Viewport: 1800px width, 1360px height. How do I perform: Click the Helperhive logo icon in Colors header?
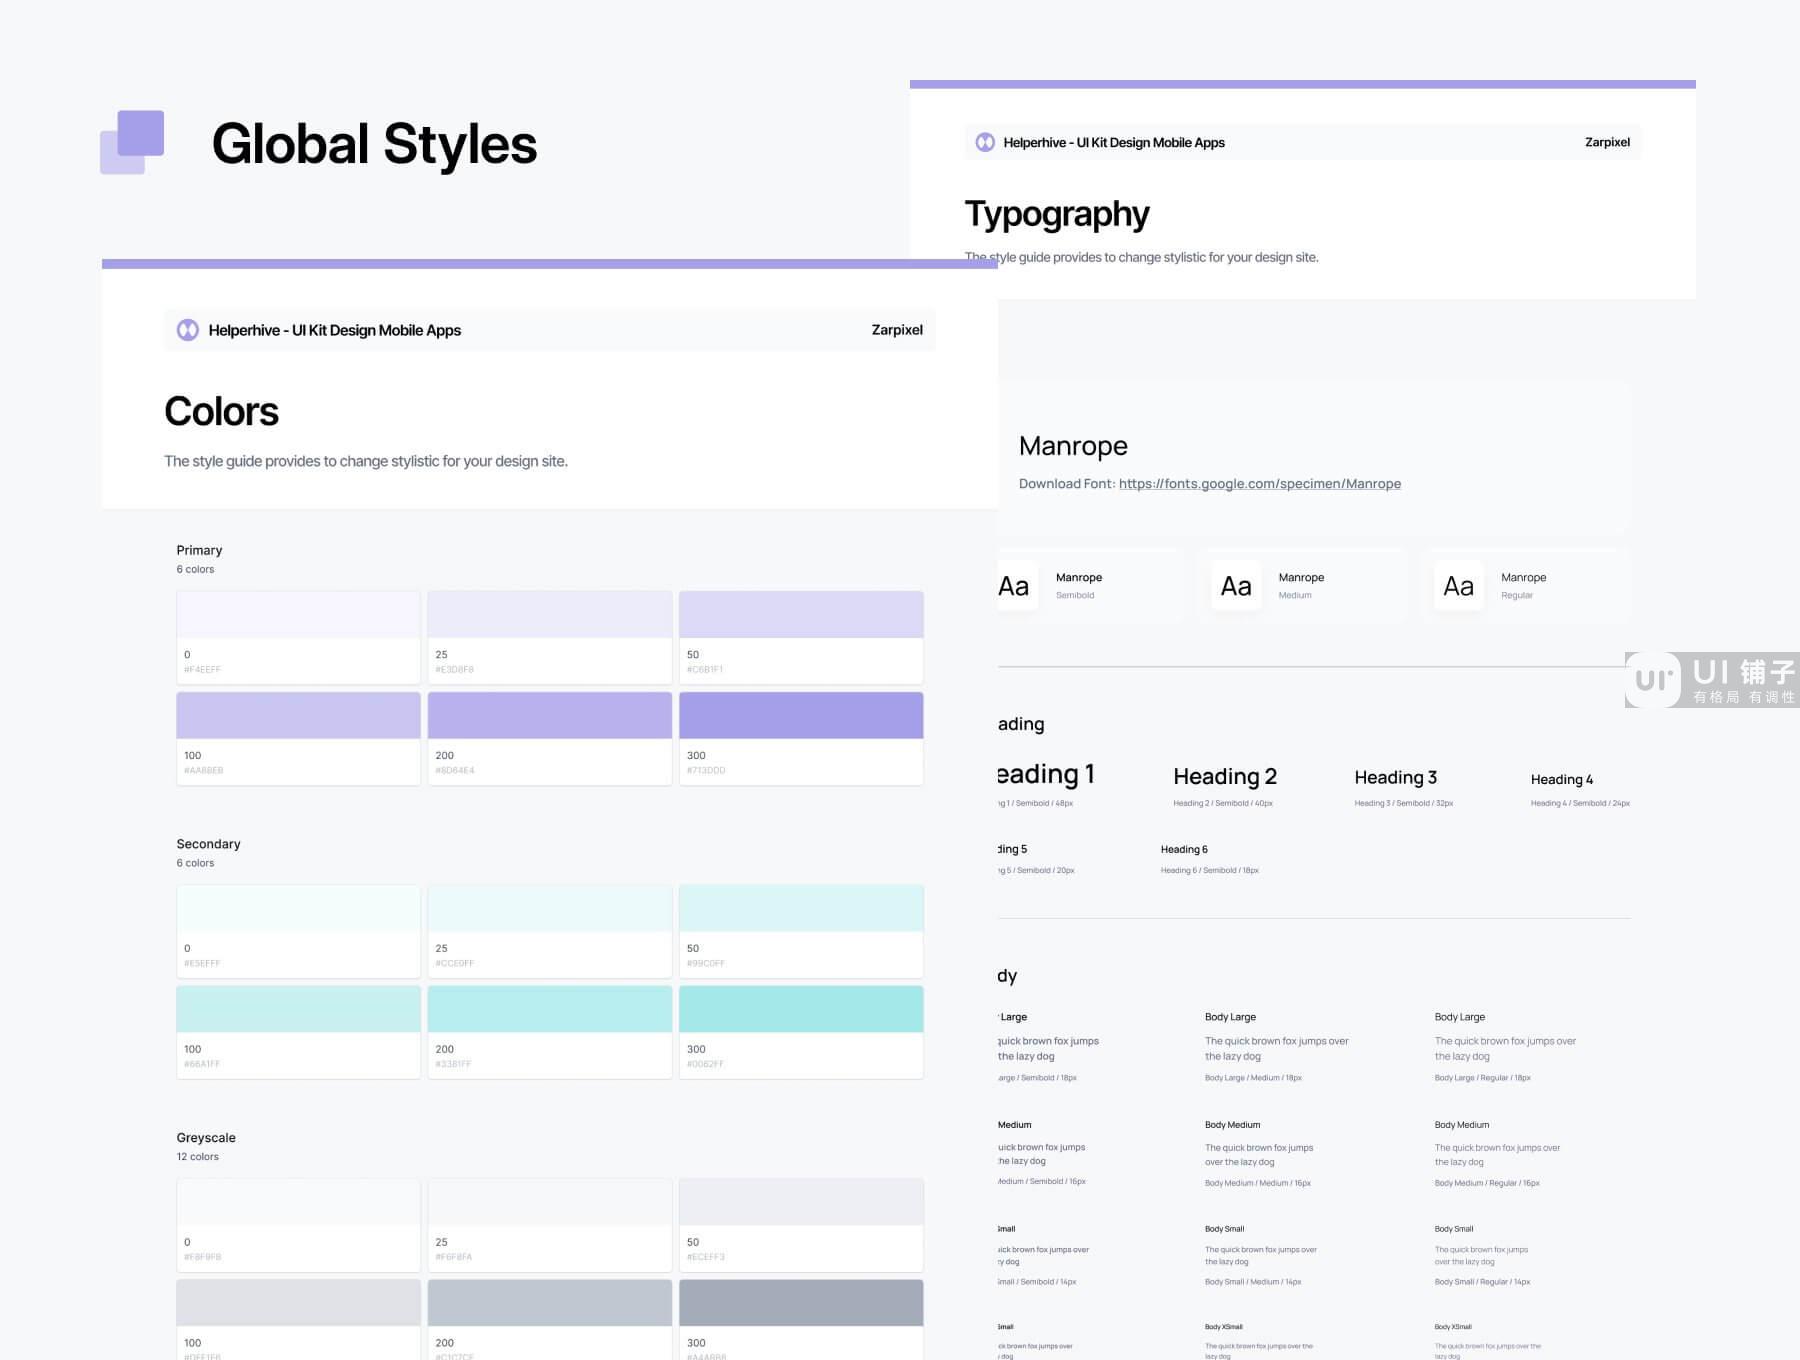pos(188,330)
